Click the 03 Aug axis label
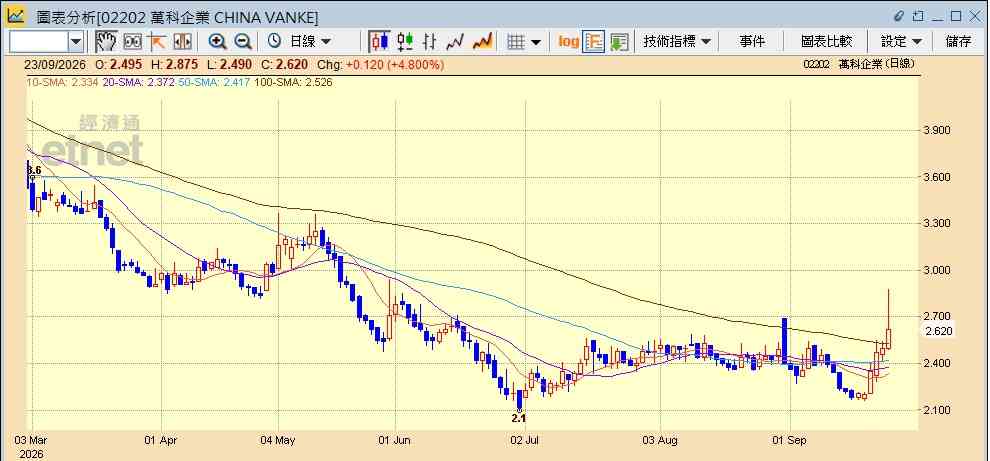 click(x=660, y=440)
